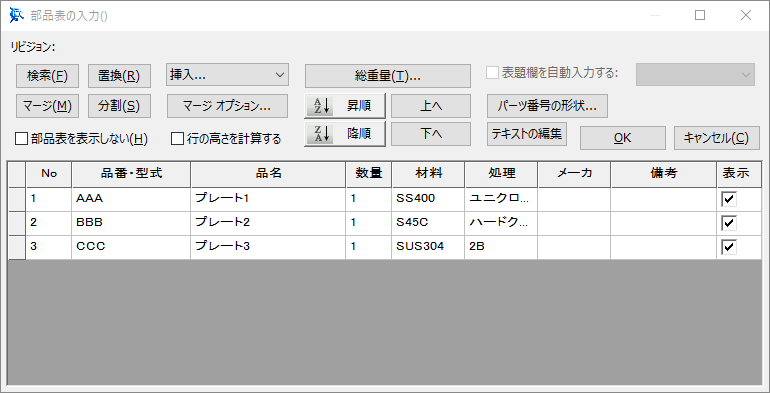This screenshot has height=393, width=770.
Task: Select the ハードク... treatment cell
Action: pos(501,223)
